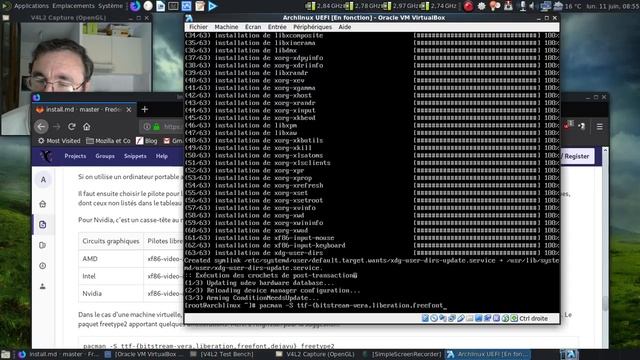640x360 pixels.
Task: Click hard disk activity icon in VirtualBox status bar
Action: tap(425, 318)
